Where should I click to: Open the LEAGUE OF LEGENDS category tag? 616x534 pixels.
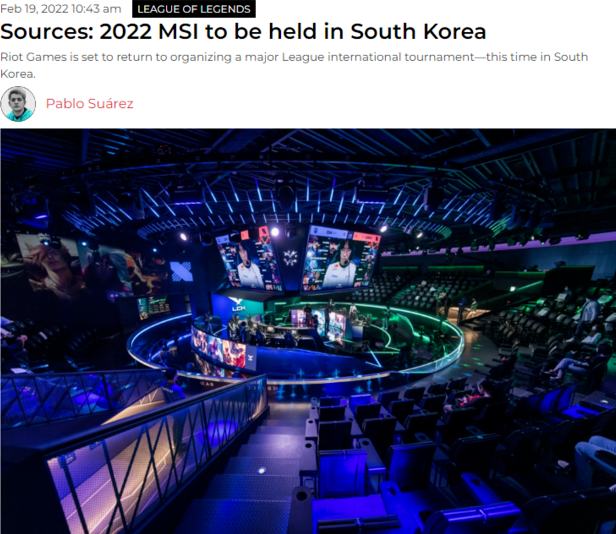(194, 9)
